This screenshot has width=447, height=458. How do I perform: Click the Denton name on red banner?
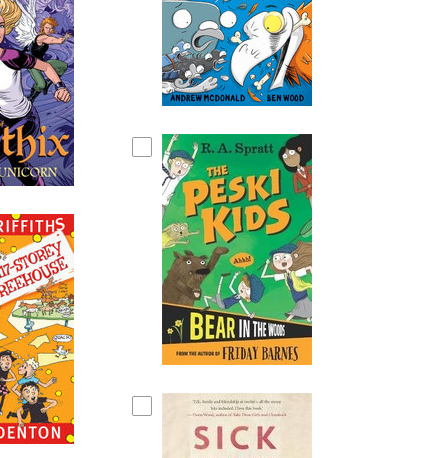pyautogui.click(x=31, y=433)
